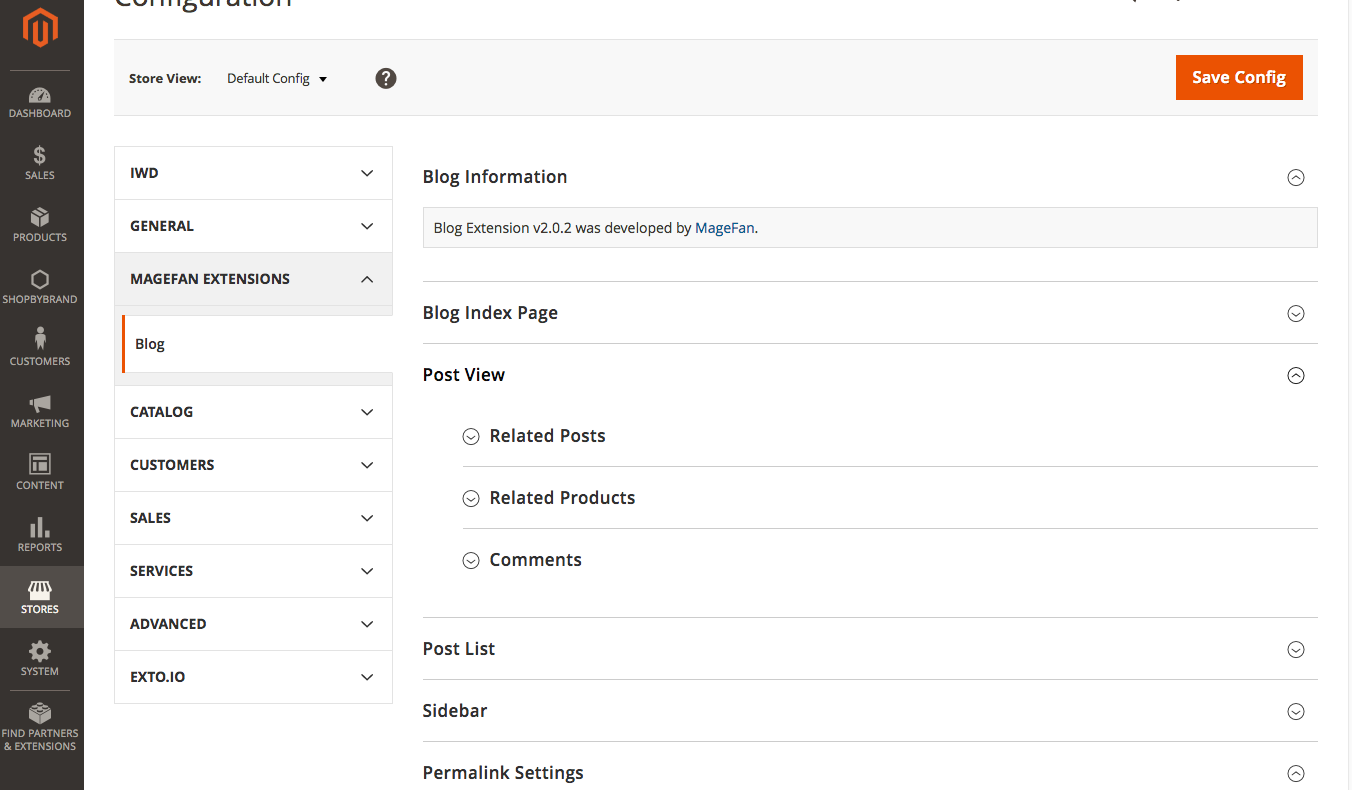
Task: Expand the Related Products subsection
Action: pyautogui.click(x=471, y=499)
